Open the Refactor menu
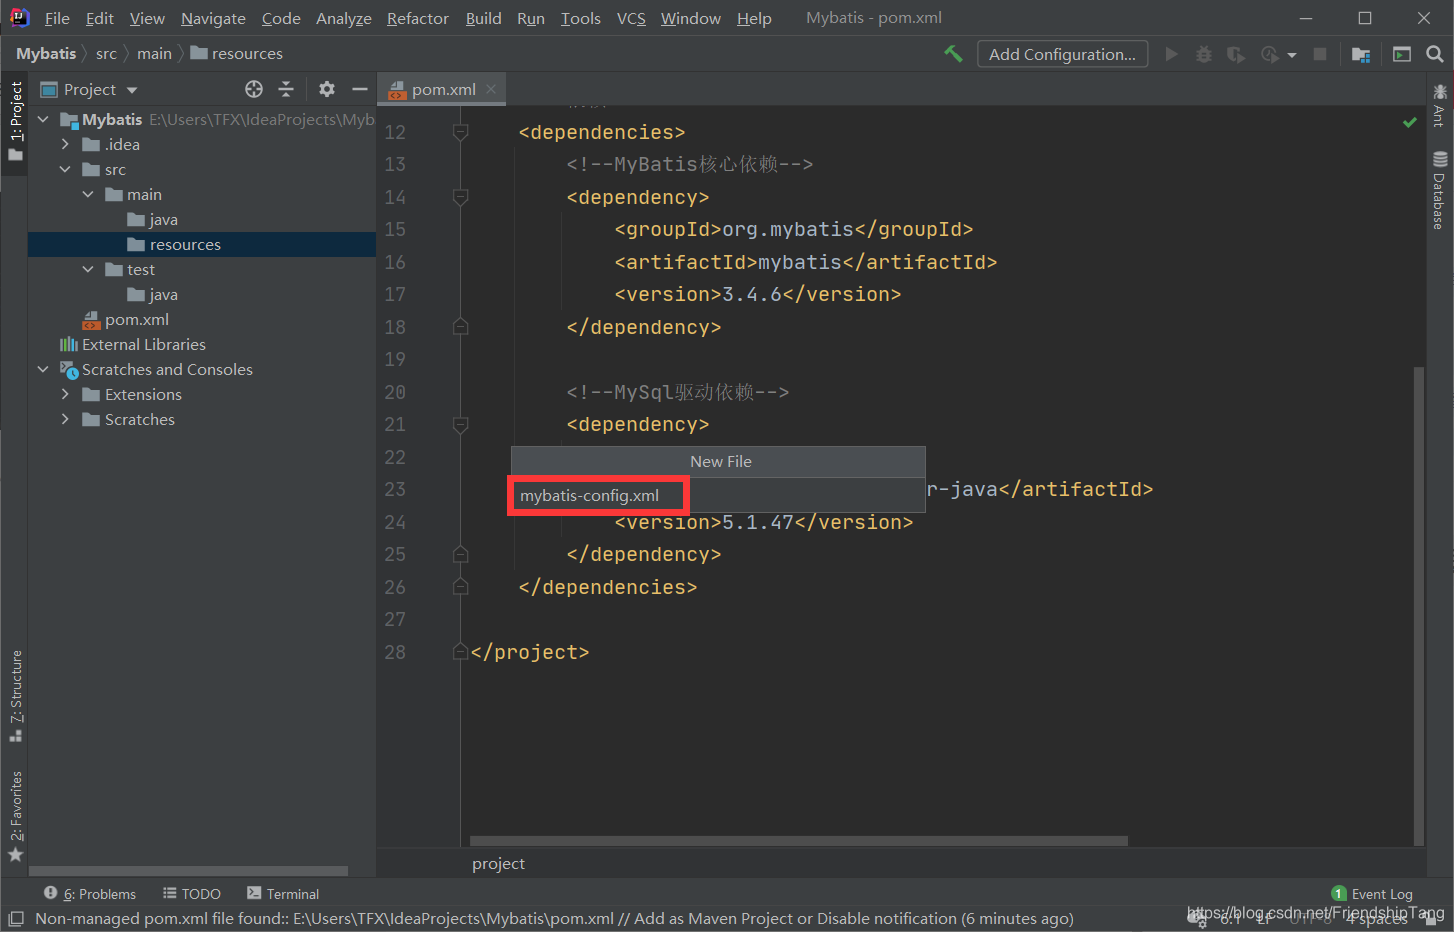Viewport: 1454px width, 932px height. tap(418, 18)
